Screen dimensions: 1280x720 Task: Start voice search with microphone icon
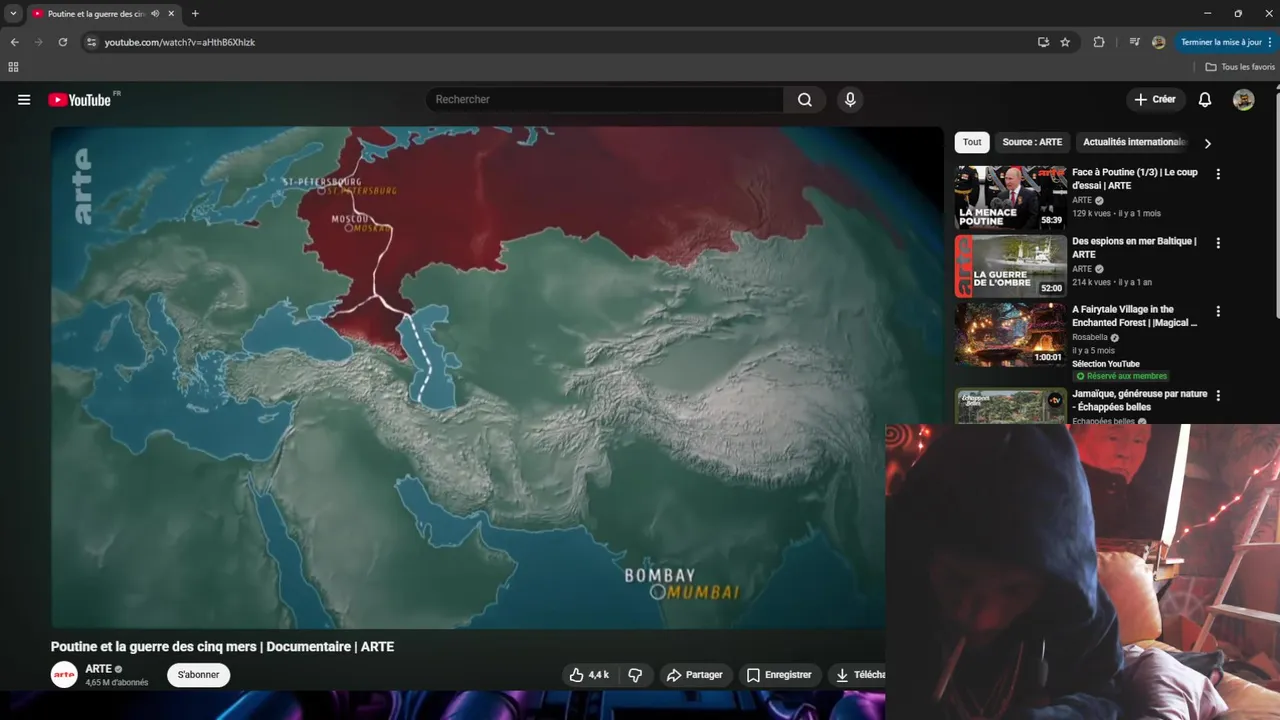(850, 100)
